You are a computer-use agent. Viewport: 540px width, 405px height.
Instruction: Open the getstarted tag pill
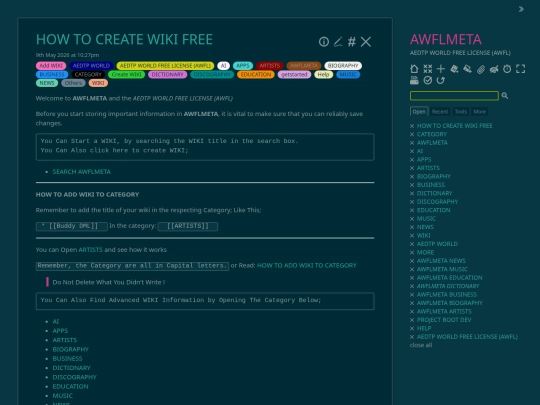click(x=294, y=74)
